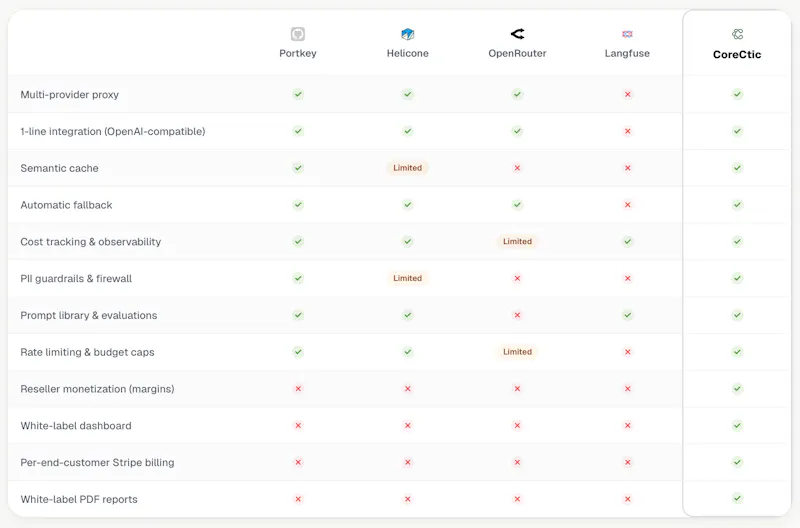Click the CoreCtic logo icon
This screenshot has width=800, height=528.
[737, 34]
